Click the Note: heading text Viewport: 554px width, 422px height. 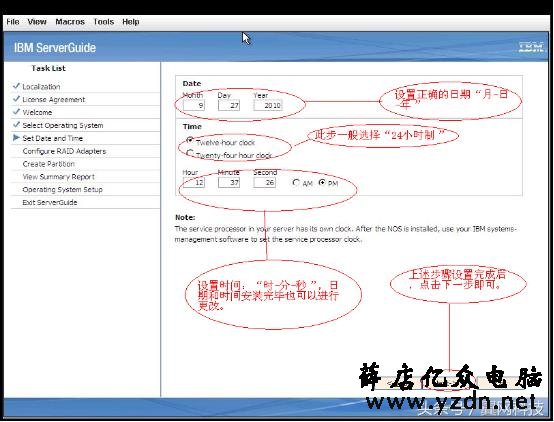[185, 217]
